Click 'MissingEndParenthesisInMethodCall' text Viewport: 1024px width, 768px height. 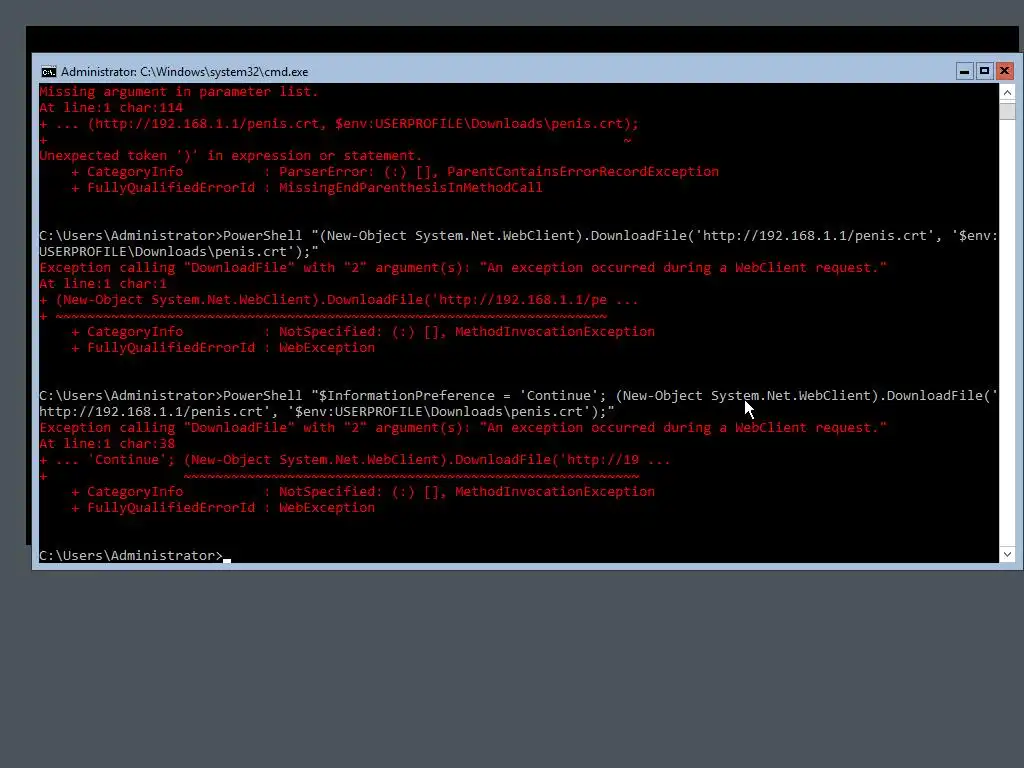410,187
